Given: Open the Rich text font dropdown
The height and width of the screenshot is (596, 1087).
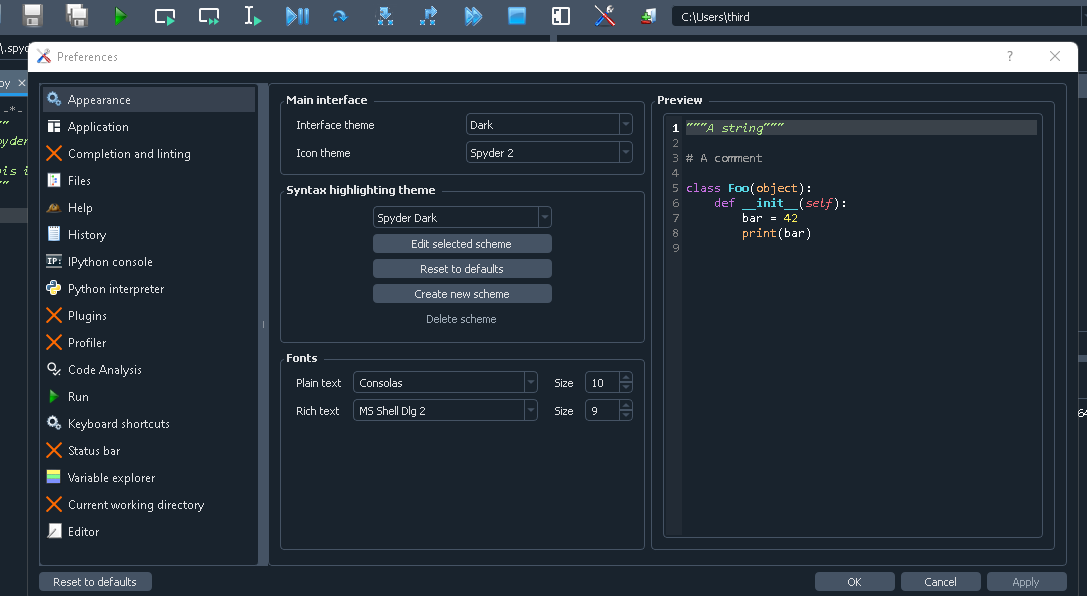Looking at the screenshot, I should (445, 411).
